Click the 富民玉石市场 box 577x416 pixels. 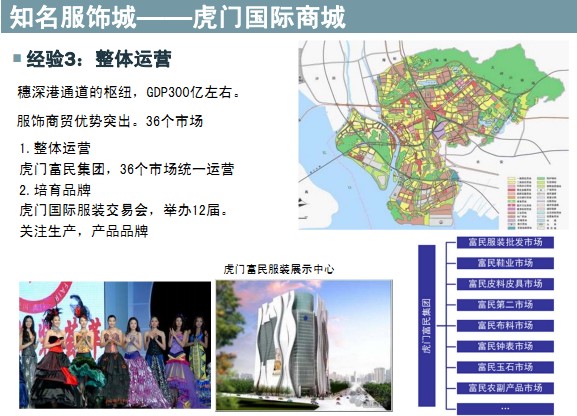pyautogui.click(x=505, y=367)
